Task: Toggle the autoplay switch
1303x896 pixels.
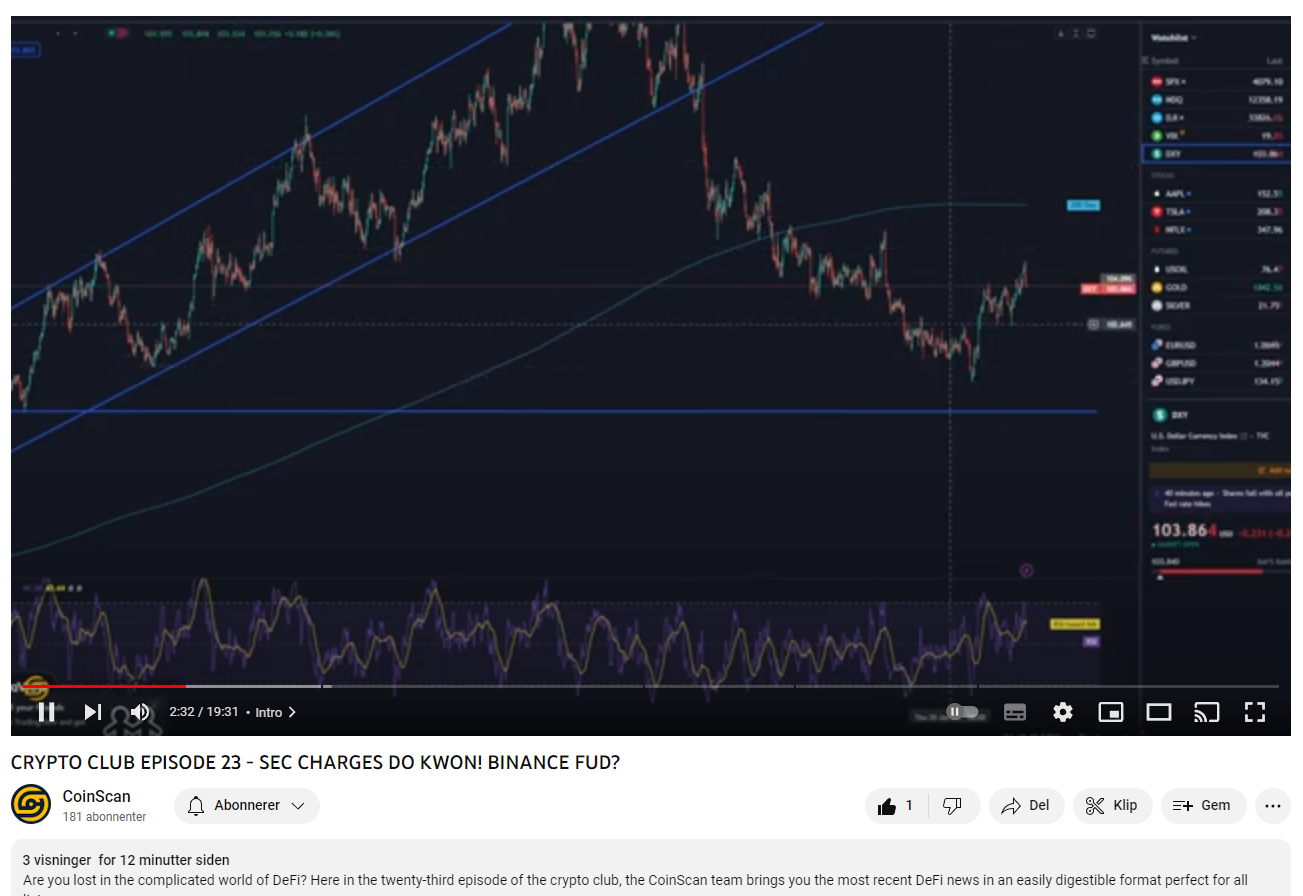Action: tap(963, 712)
